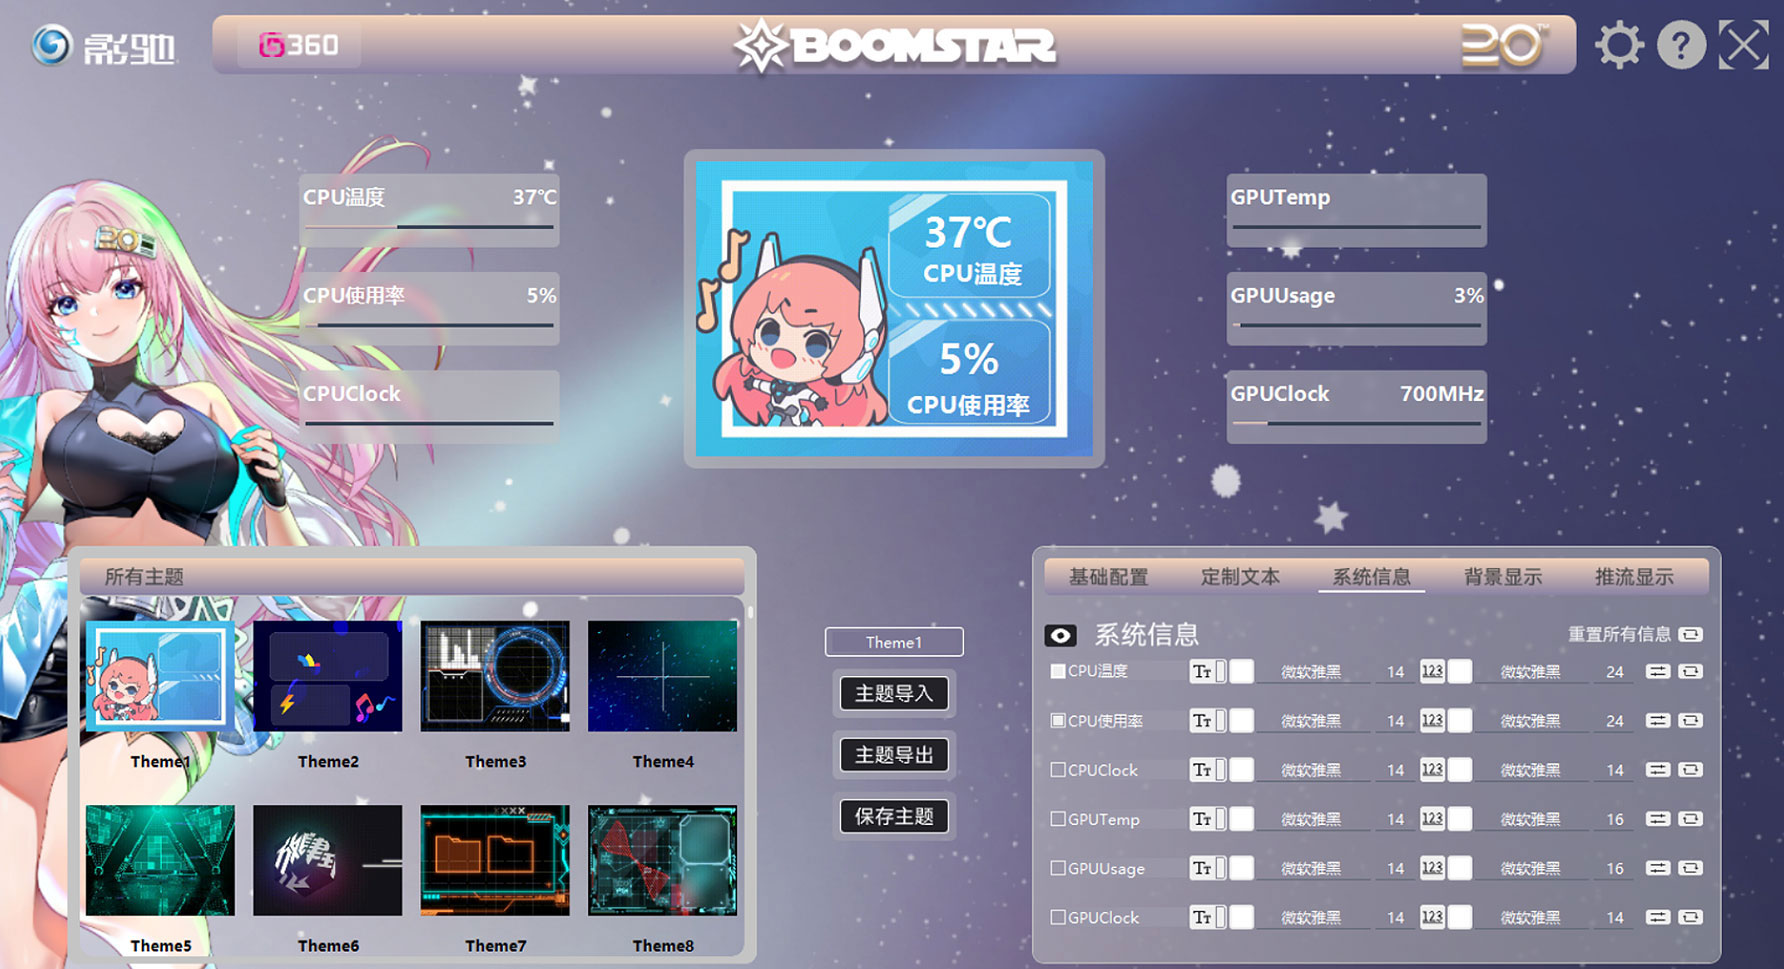Click the reset icon ending the GPUUsage row
The image size is (1784, 969).
1691,868
